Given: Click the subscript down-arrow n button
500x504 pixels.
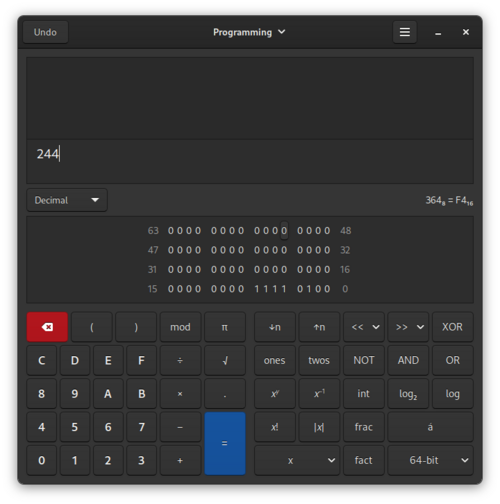Looking at the screenshot, I should click(x=275, y=327).
